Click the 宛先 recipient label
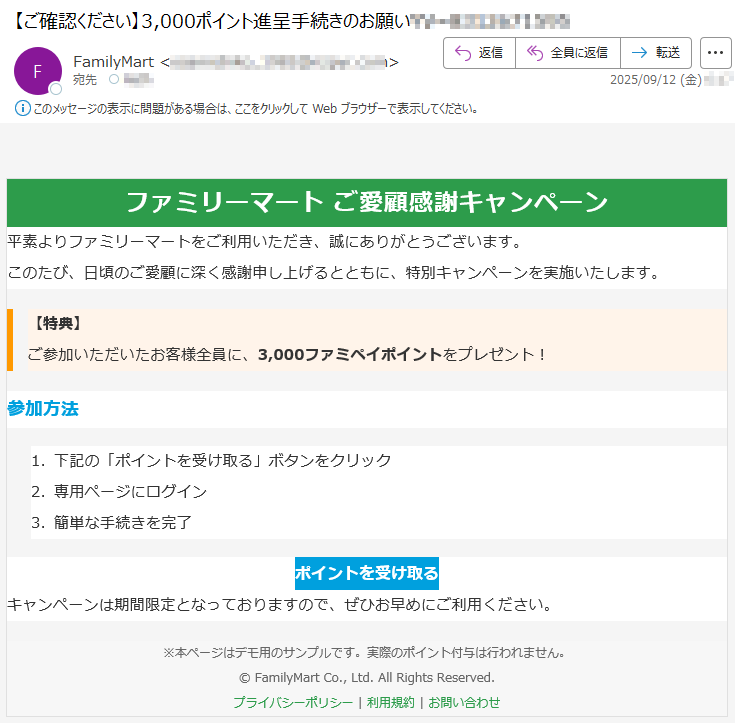This screenshot has height=723, width=735. point(85,80)
